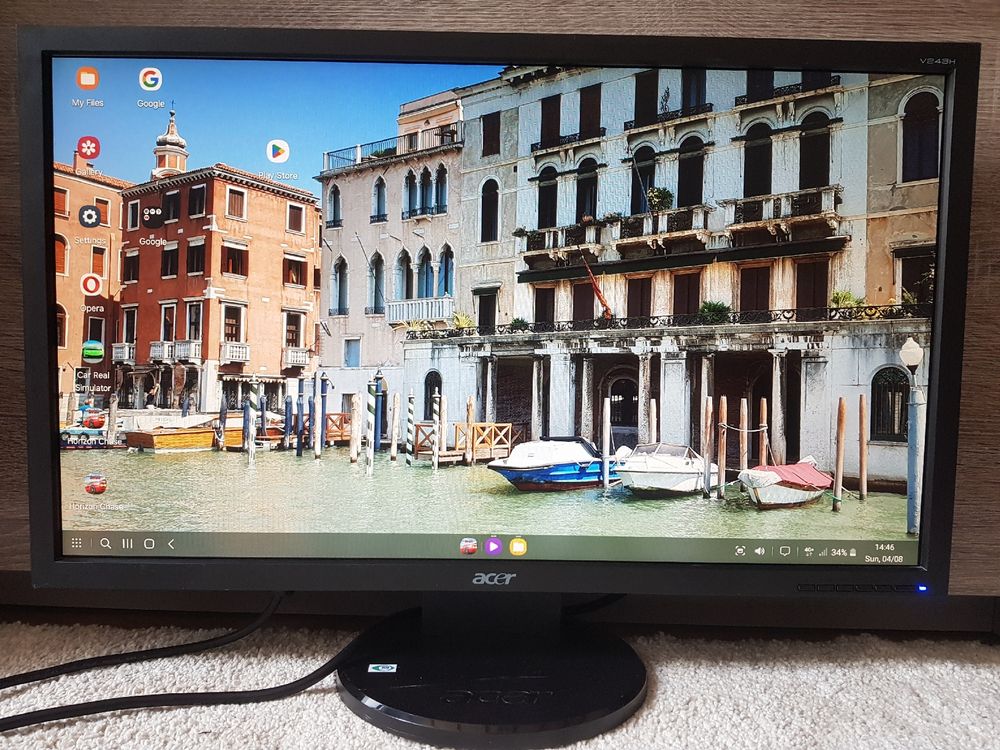This screenshot has height=750, width=1000.
Task: Open the volume slider via the speaker icon
Action: [760, 548]
